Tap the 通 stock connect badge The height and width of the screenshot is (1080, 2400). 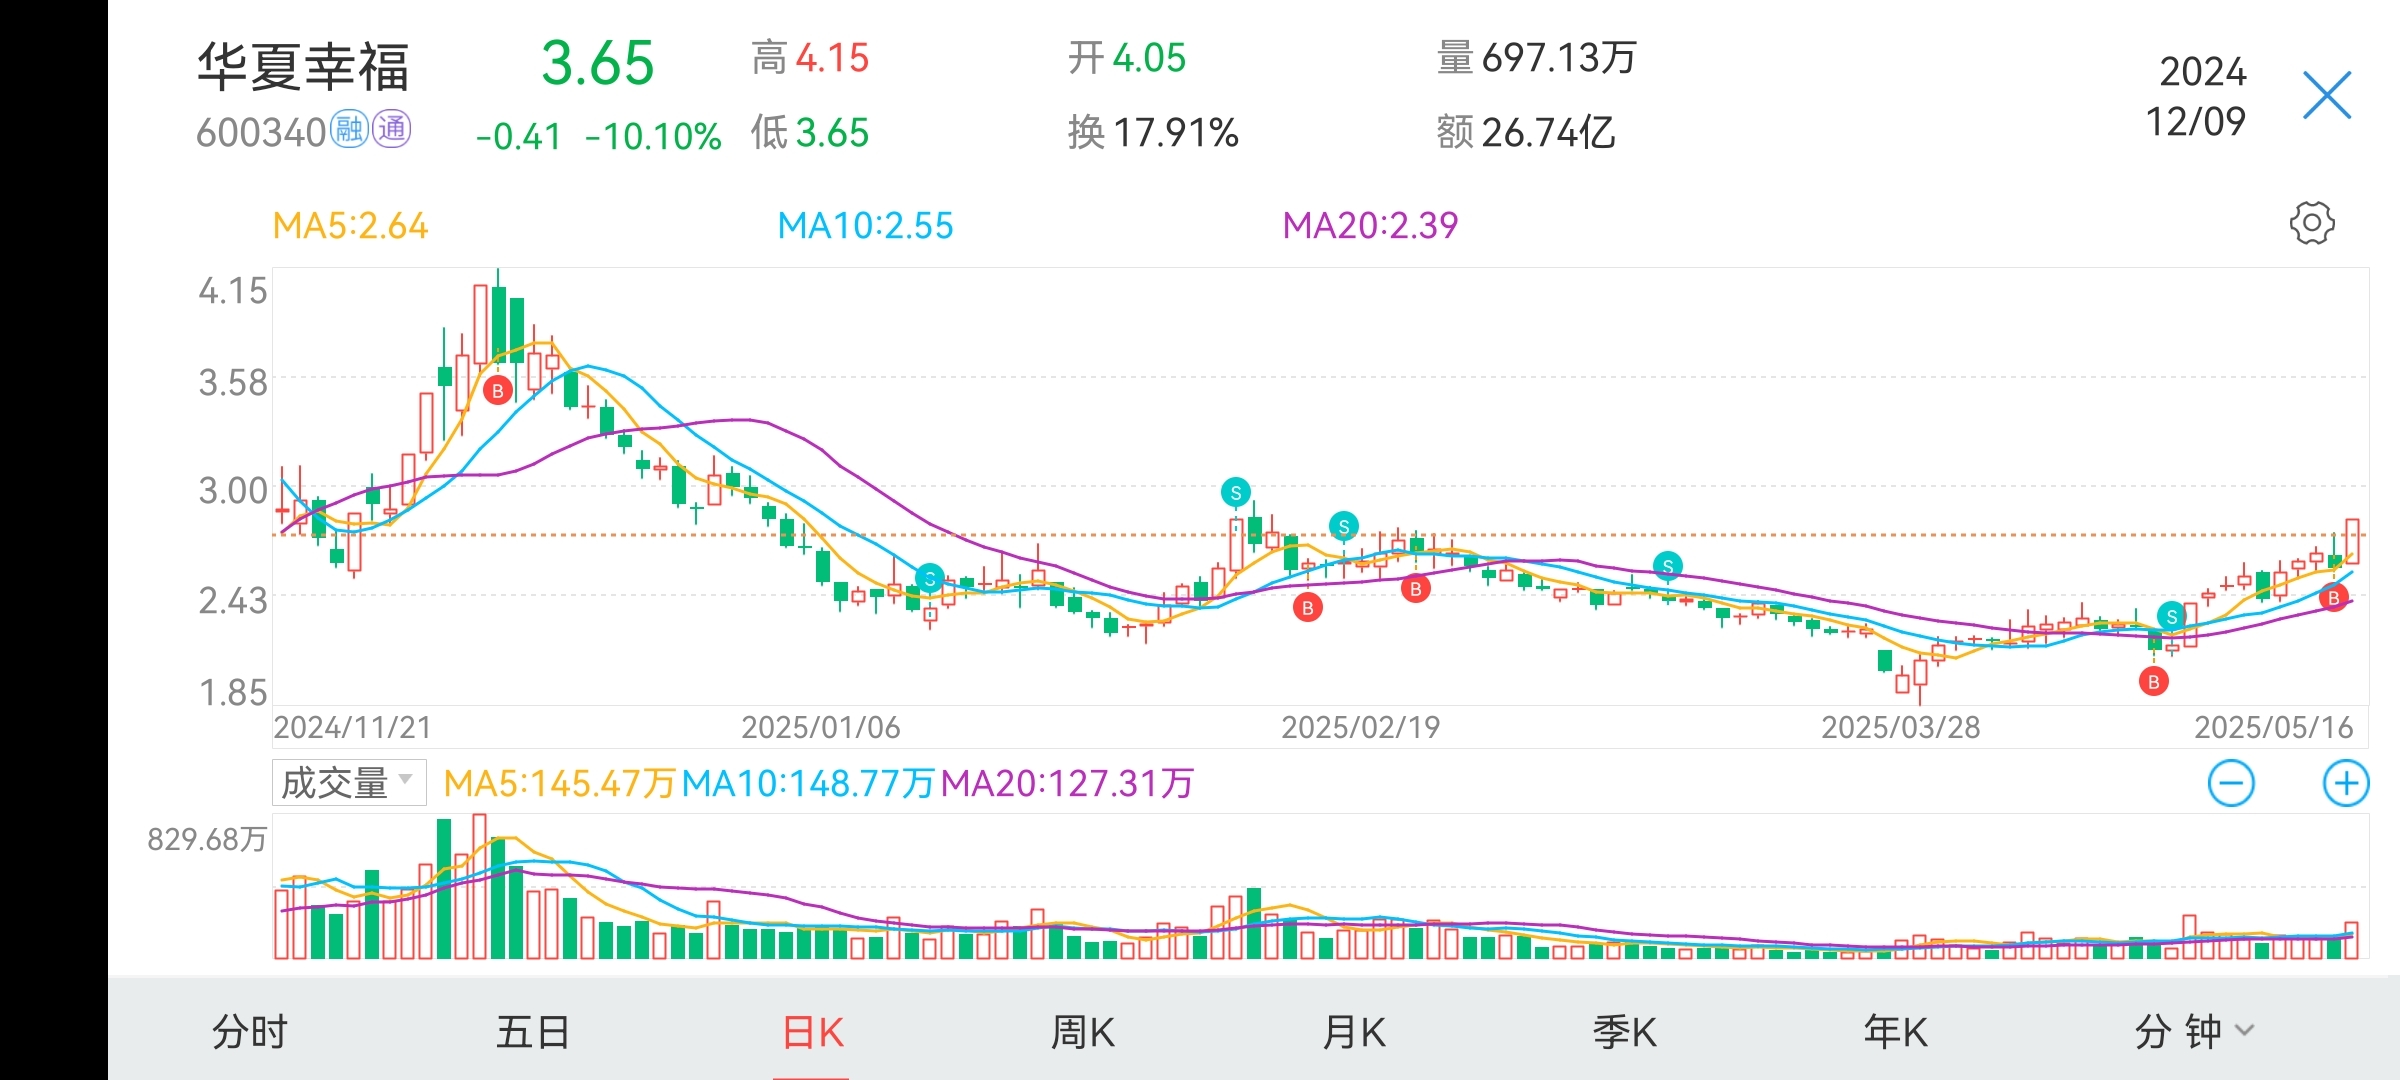click(391, 129)
